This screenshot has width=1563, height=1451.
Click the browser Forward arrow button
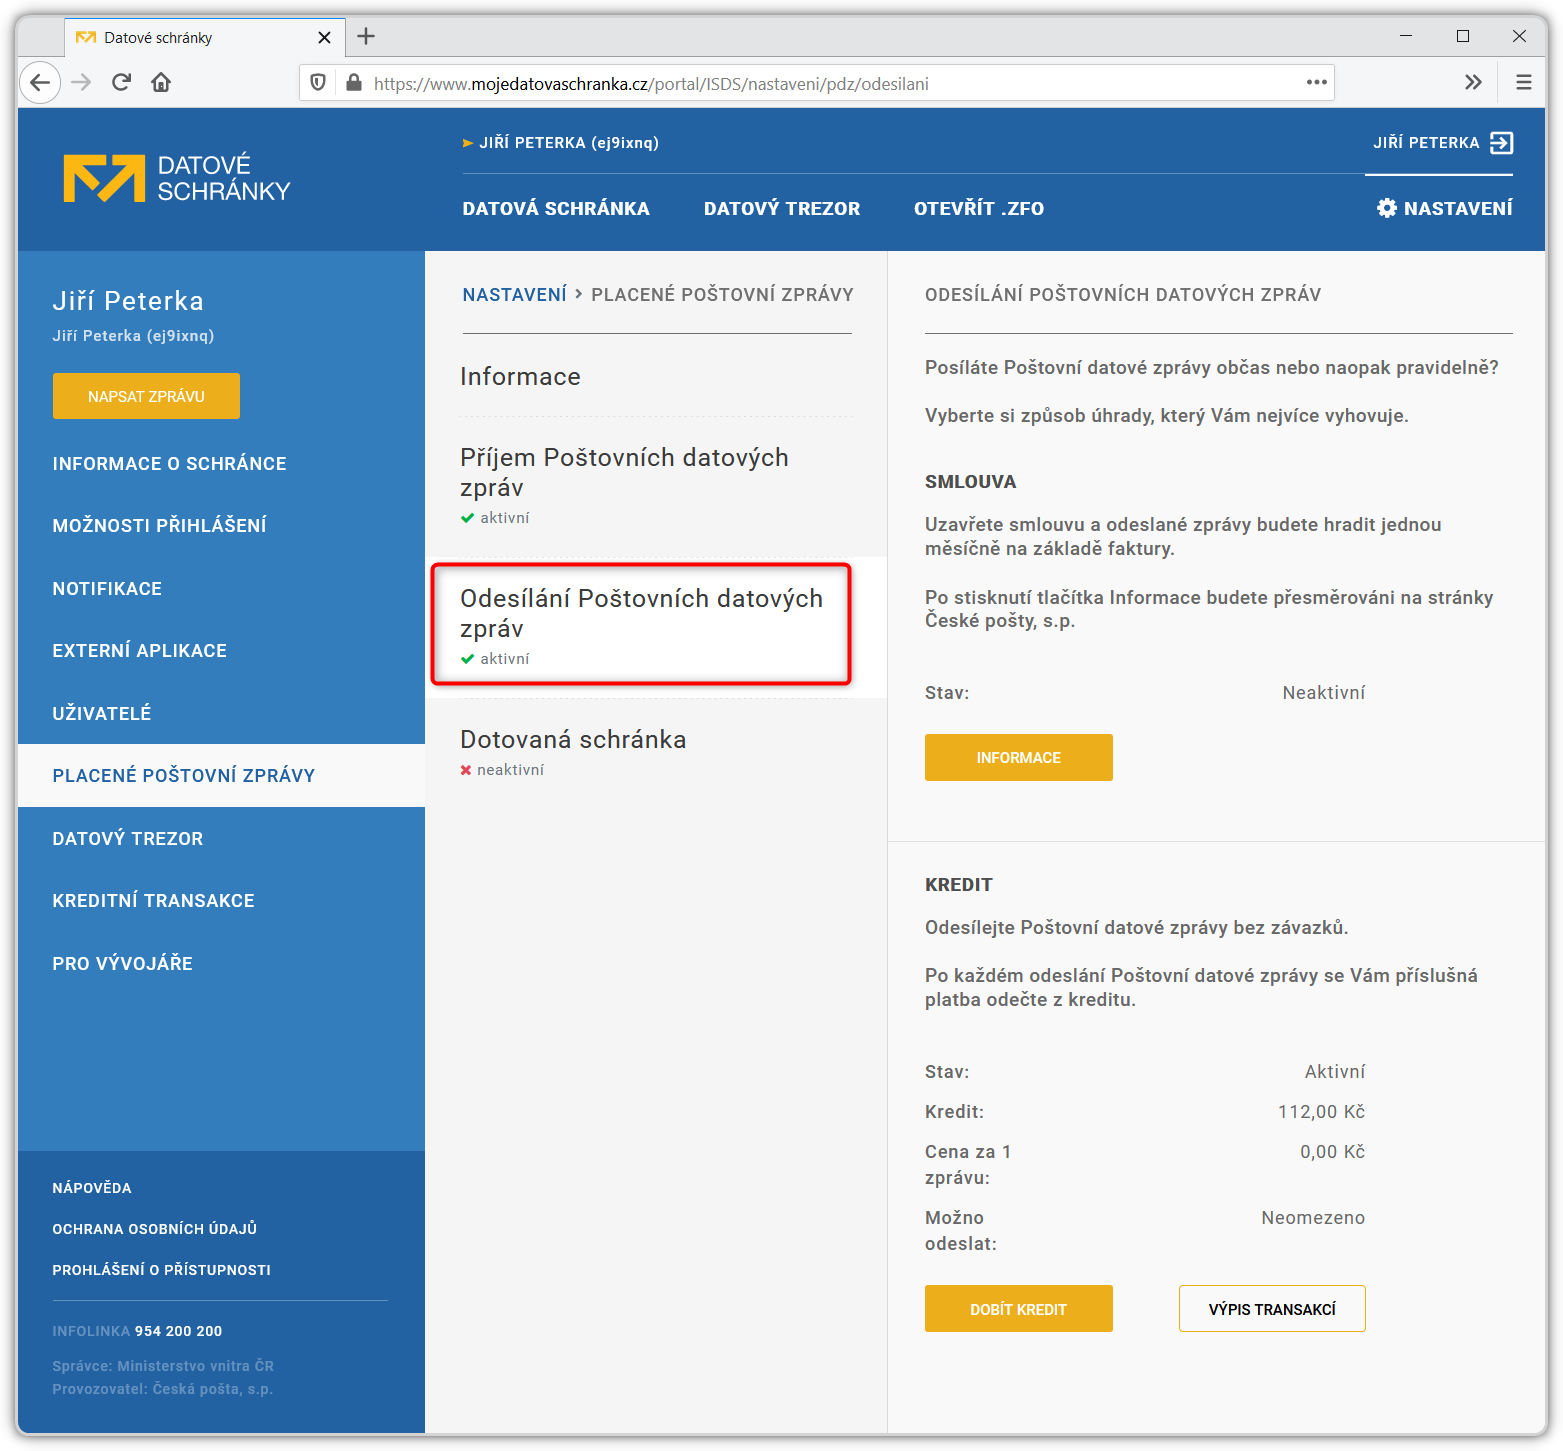[81, 82]
